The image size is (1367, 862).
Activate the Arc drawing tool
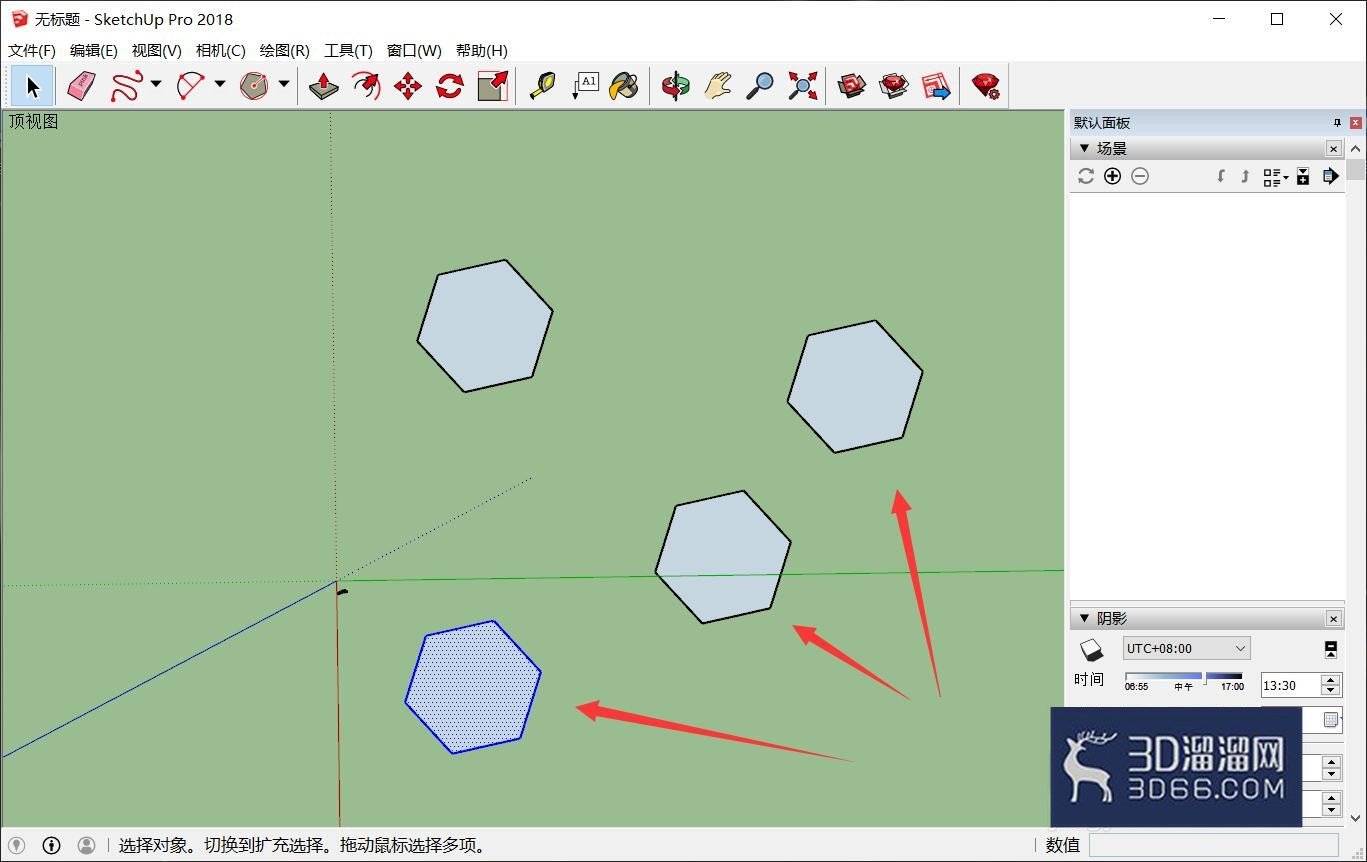tap(191, 86)
